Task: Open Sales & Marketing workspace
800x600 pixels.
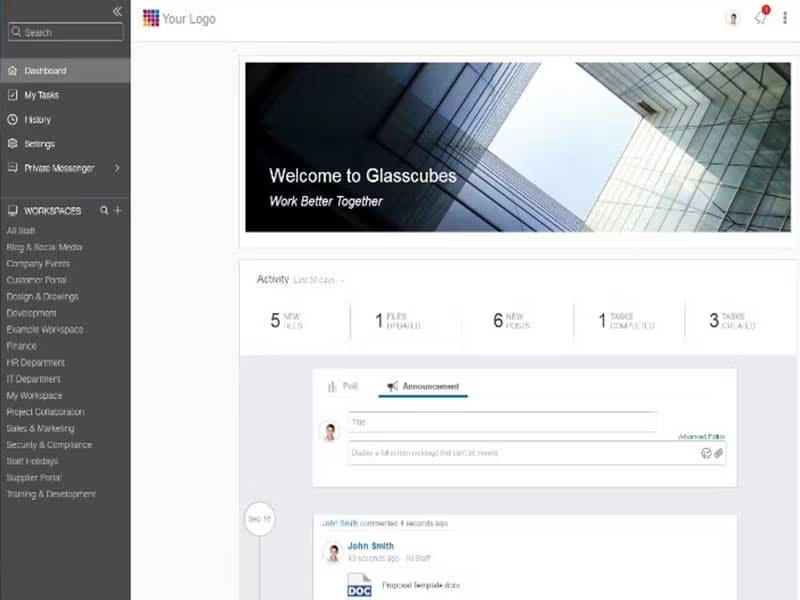Action: (40, 428)
